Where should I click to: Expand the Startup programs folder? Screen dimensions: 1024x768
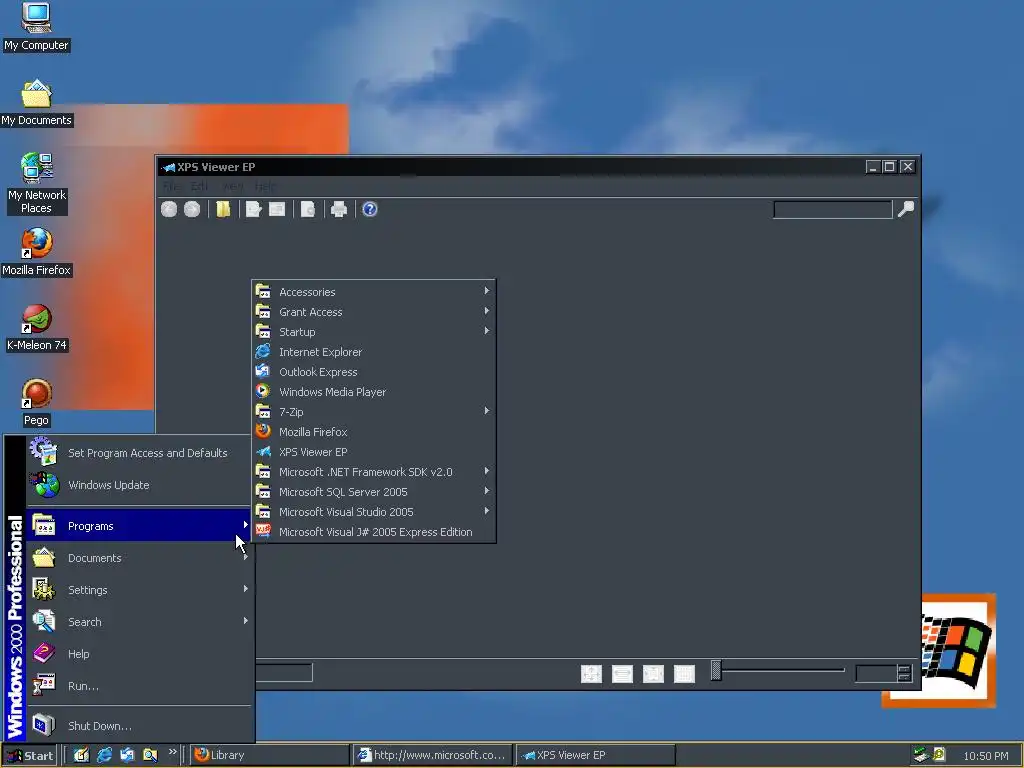374,332
